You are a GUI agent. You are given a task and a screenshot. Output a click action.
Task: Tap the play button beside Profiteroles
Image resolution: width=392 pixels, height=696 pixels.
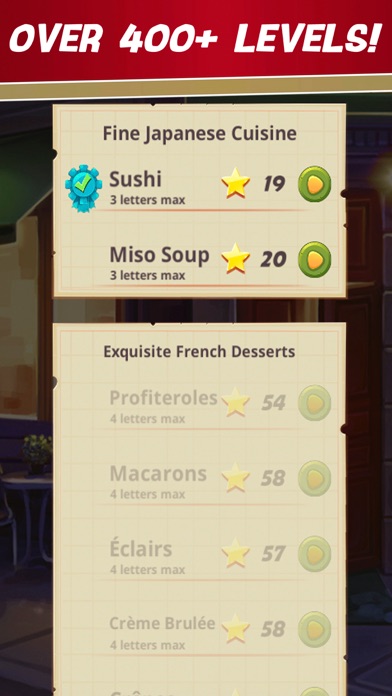(x=314, y=403)
